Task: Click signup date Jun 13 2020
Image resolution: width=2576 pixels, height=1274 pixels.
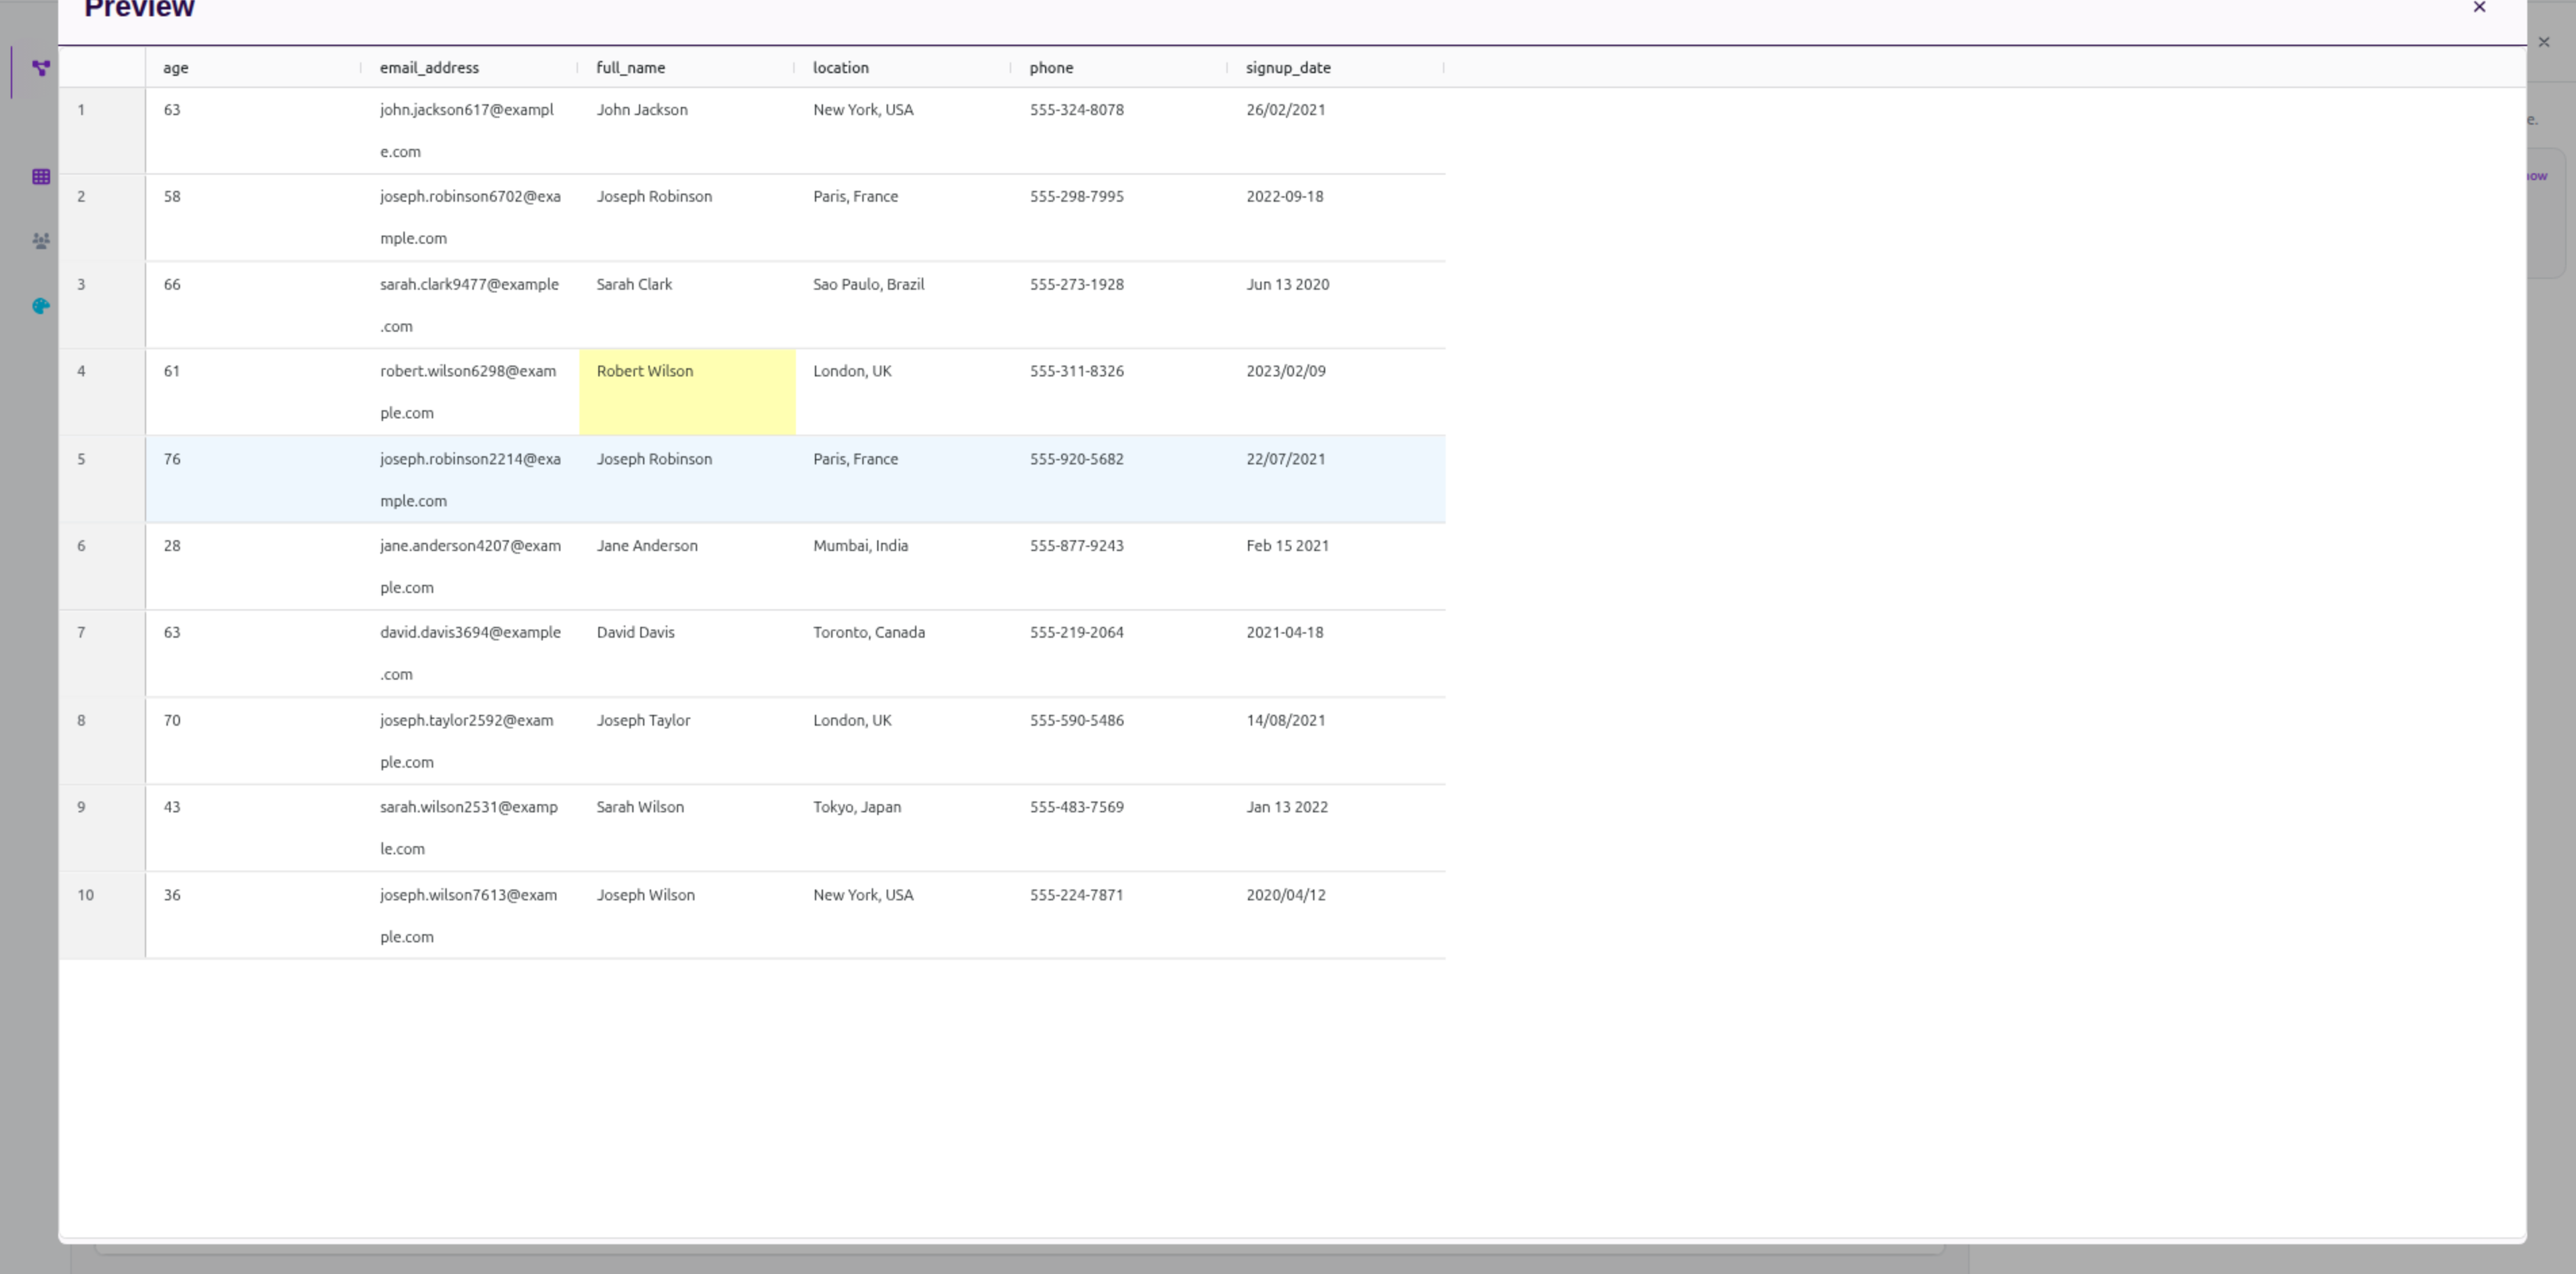Action: (1337, 305)
